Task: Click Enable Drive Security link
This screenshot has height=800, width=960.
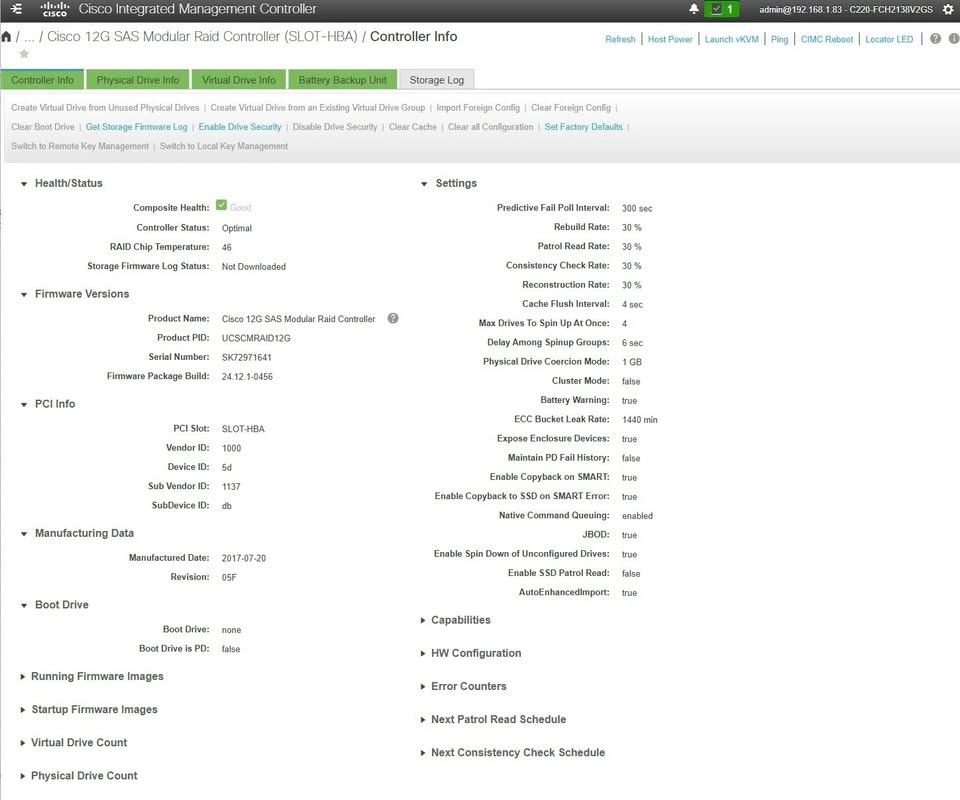Action: 240,127
